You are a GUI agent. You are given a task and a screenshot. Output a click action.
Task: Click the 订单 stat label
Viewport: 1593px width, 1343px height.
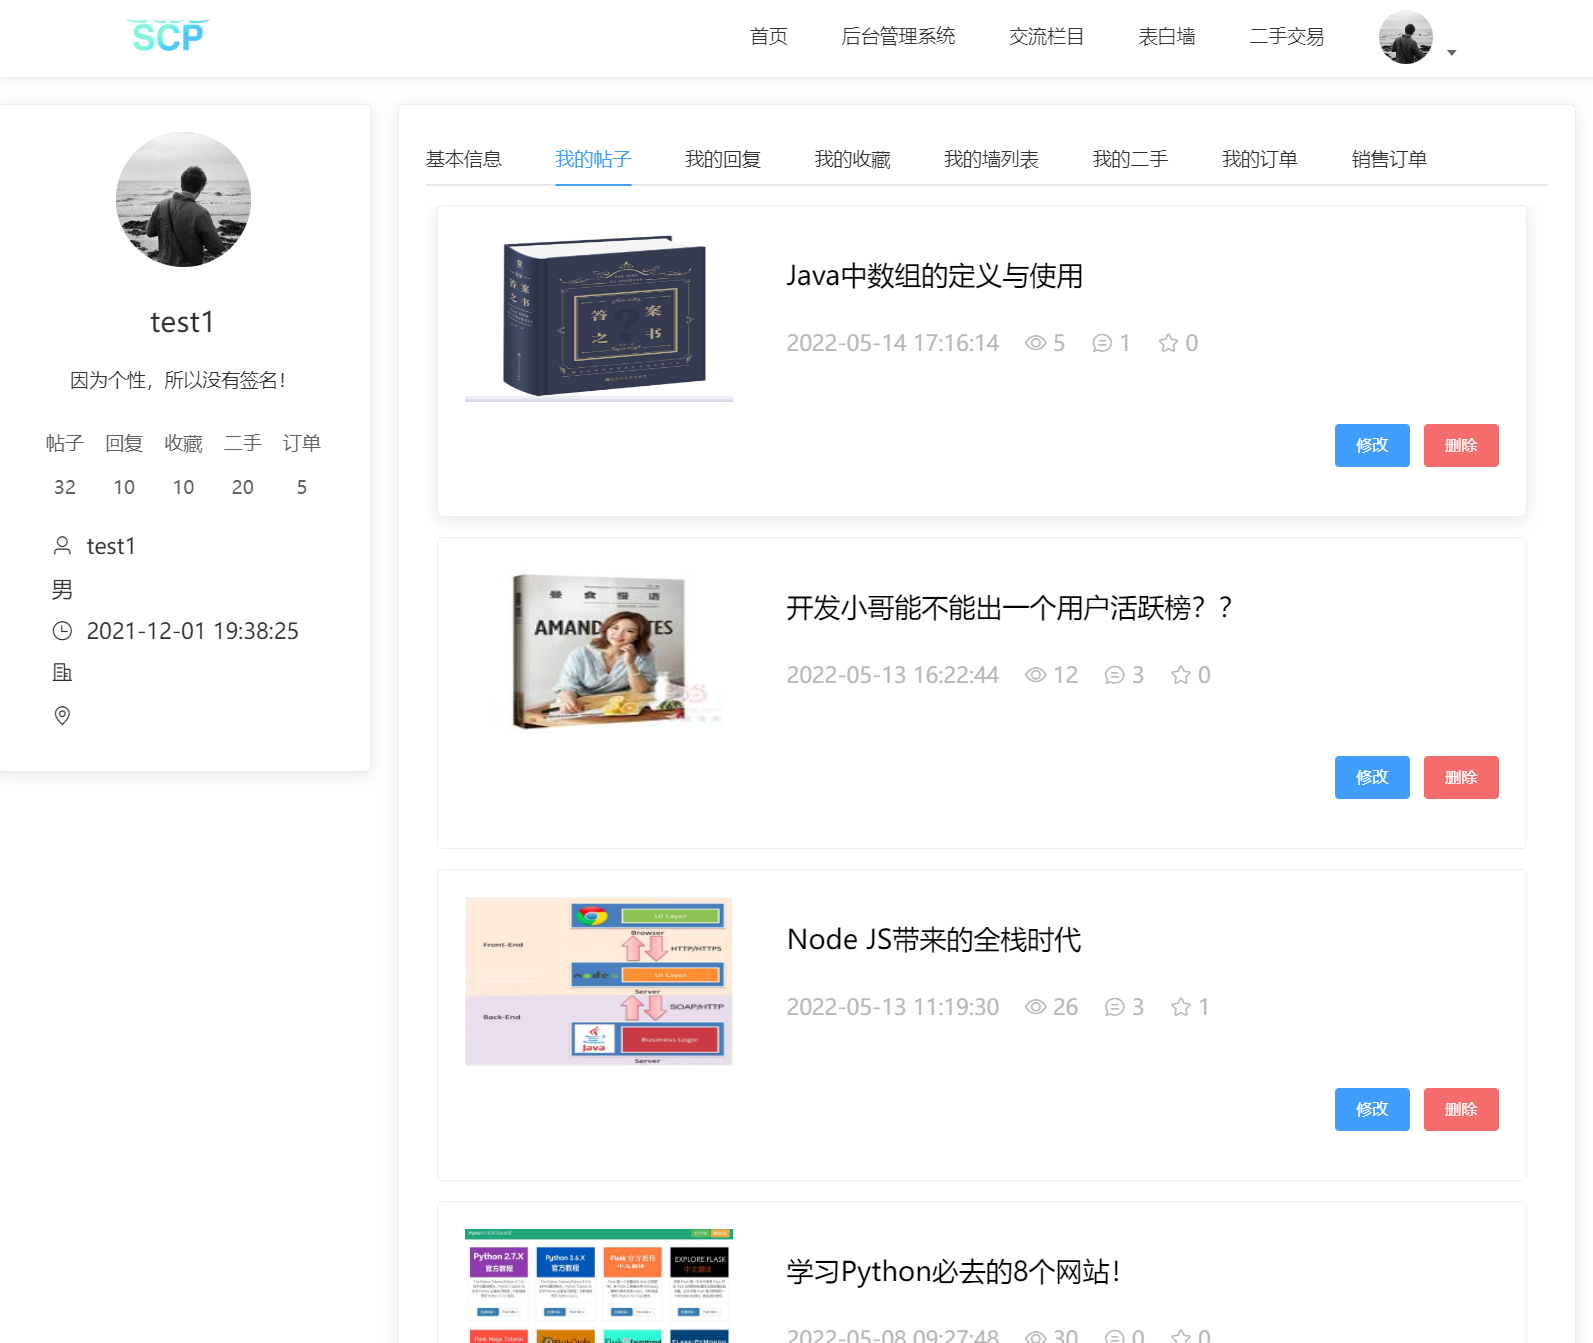(x=301, y=443)
